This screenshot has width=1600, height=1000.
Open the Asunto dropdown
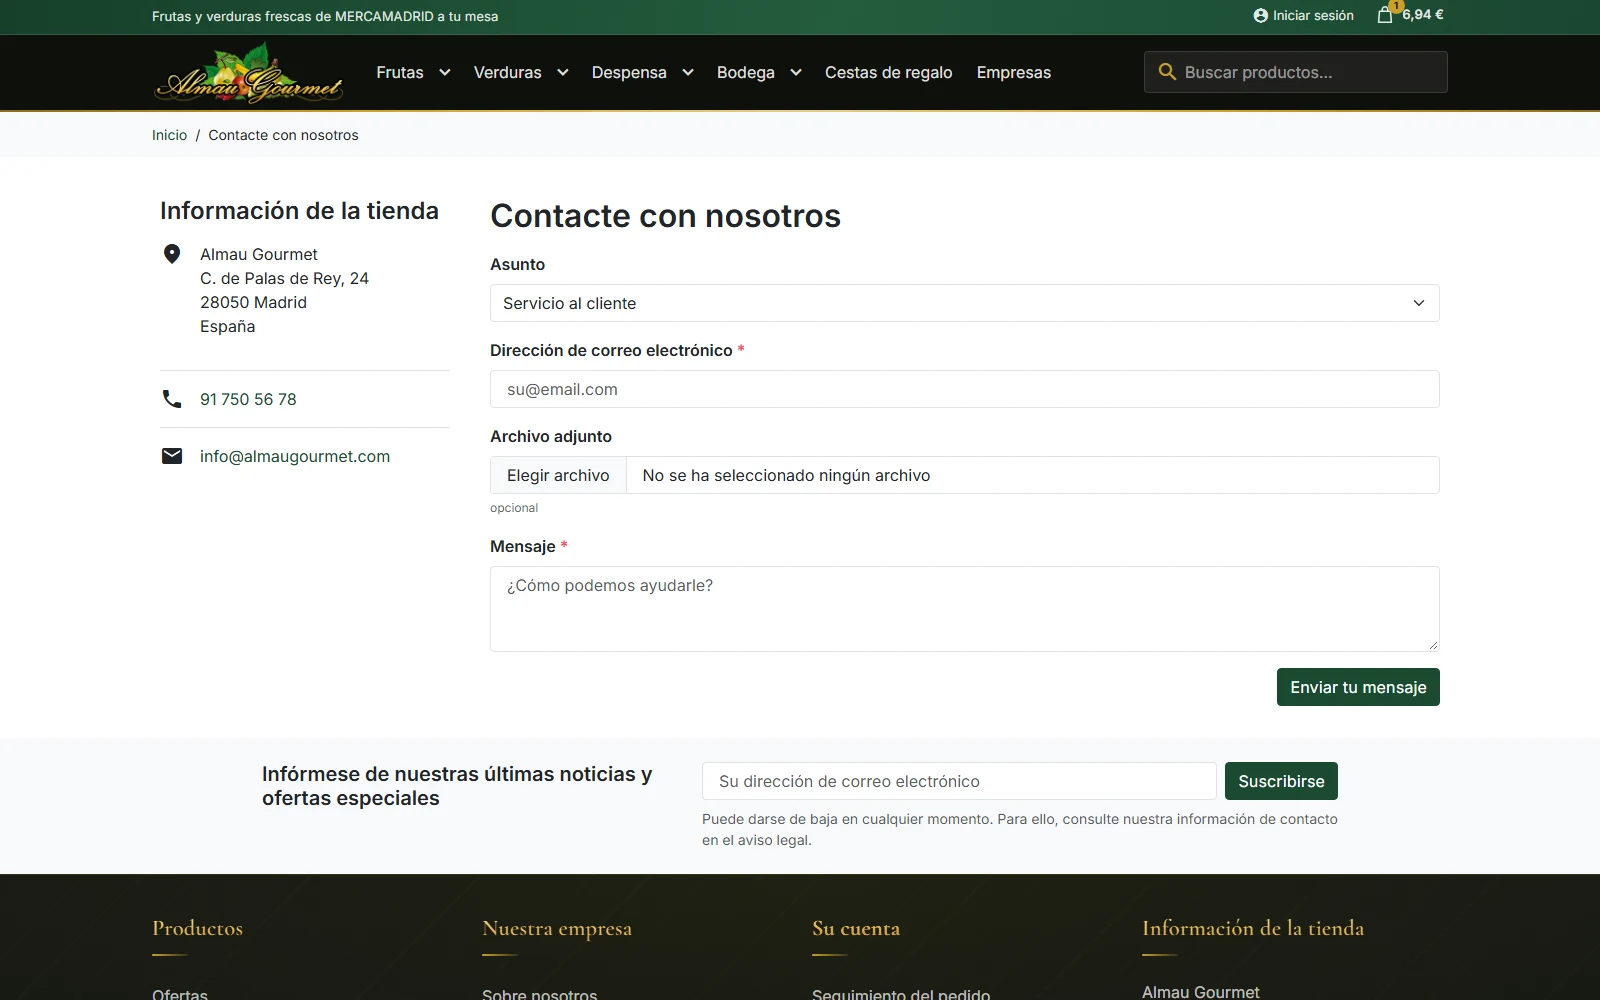click(x=965, y=303)
